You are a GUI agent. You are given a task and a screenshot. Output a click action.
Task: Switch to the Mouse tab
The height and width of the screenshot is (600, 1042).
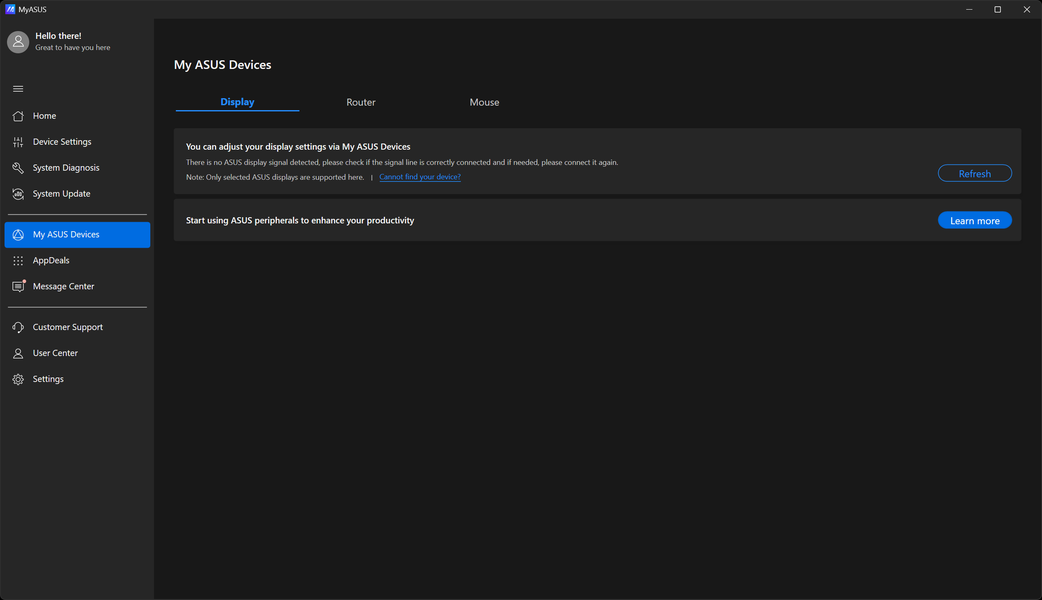(484, 102)
